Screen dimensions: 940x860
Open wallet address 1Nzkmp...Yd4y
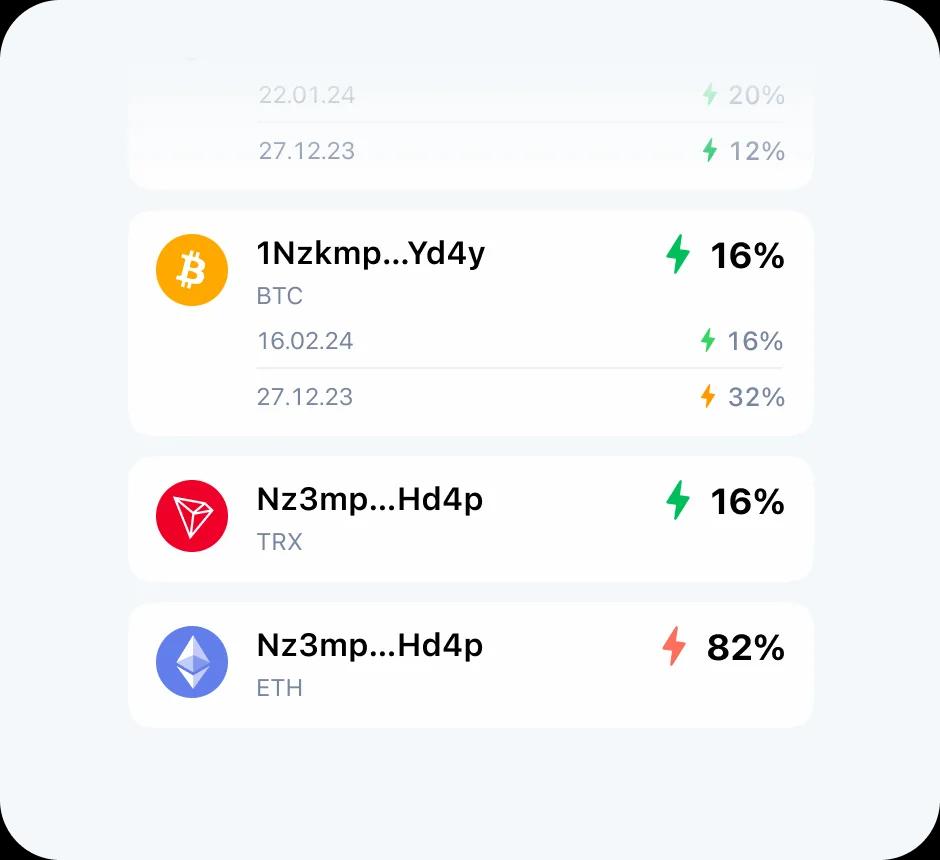(x=370, y=254)
